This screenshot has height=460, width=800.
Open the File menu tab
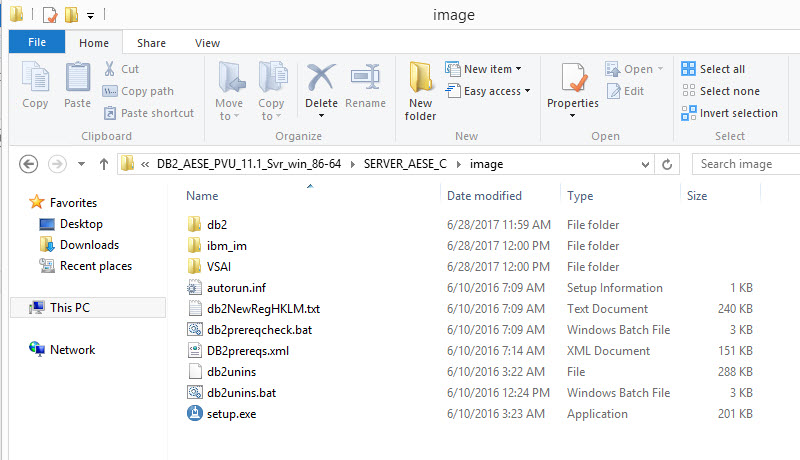(x=37, y=43)
